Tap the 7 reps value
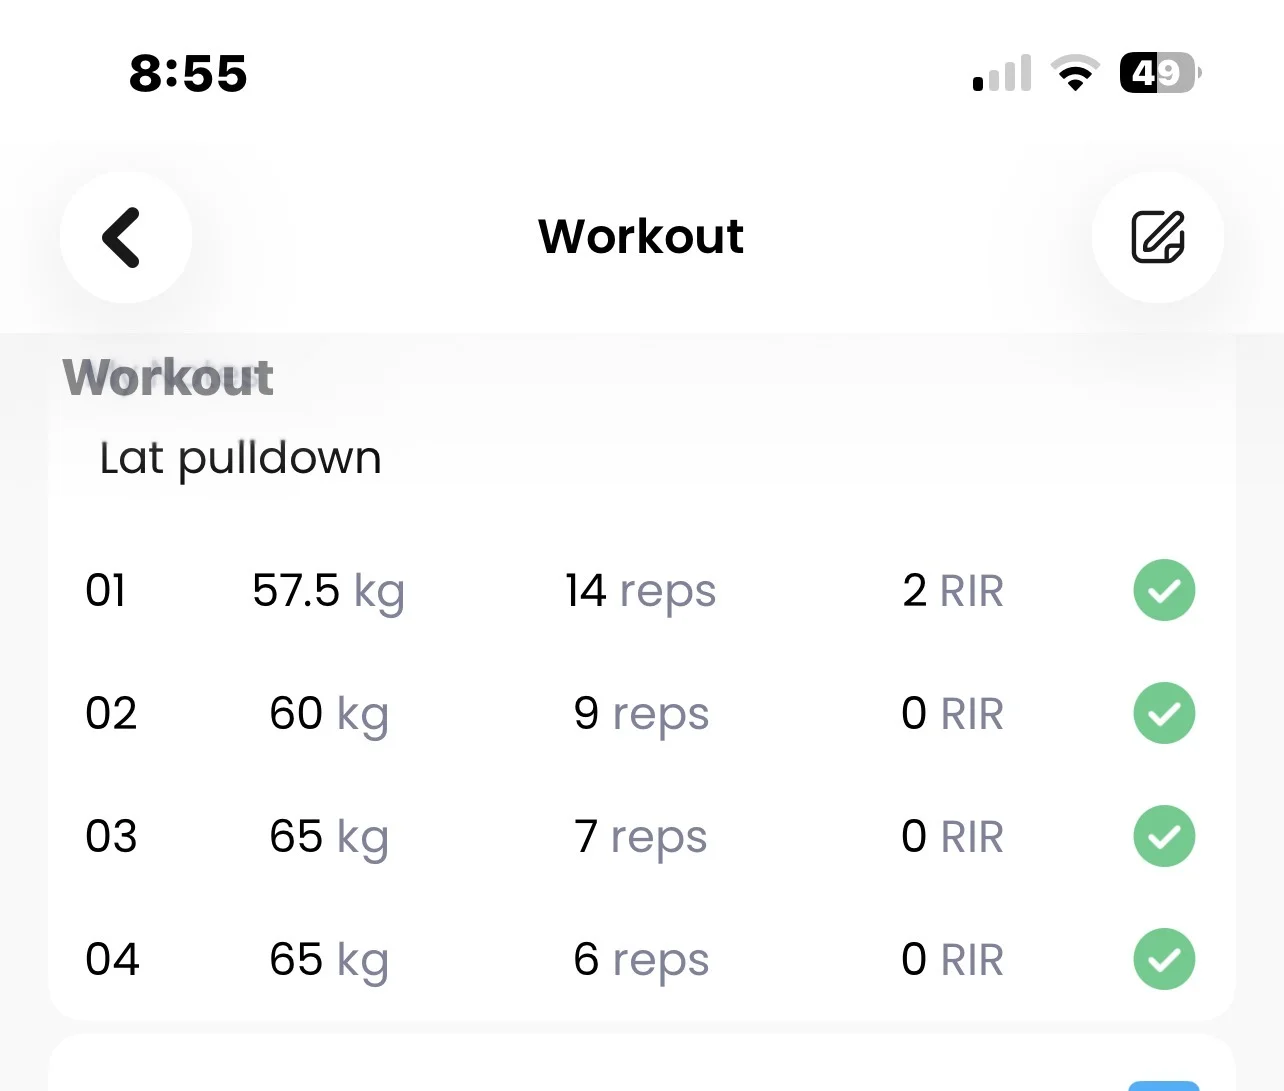The height and width of the screenshot is (1091, 1284). (x=640, y=837)
